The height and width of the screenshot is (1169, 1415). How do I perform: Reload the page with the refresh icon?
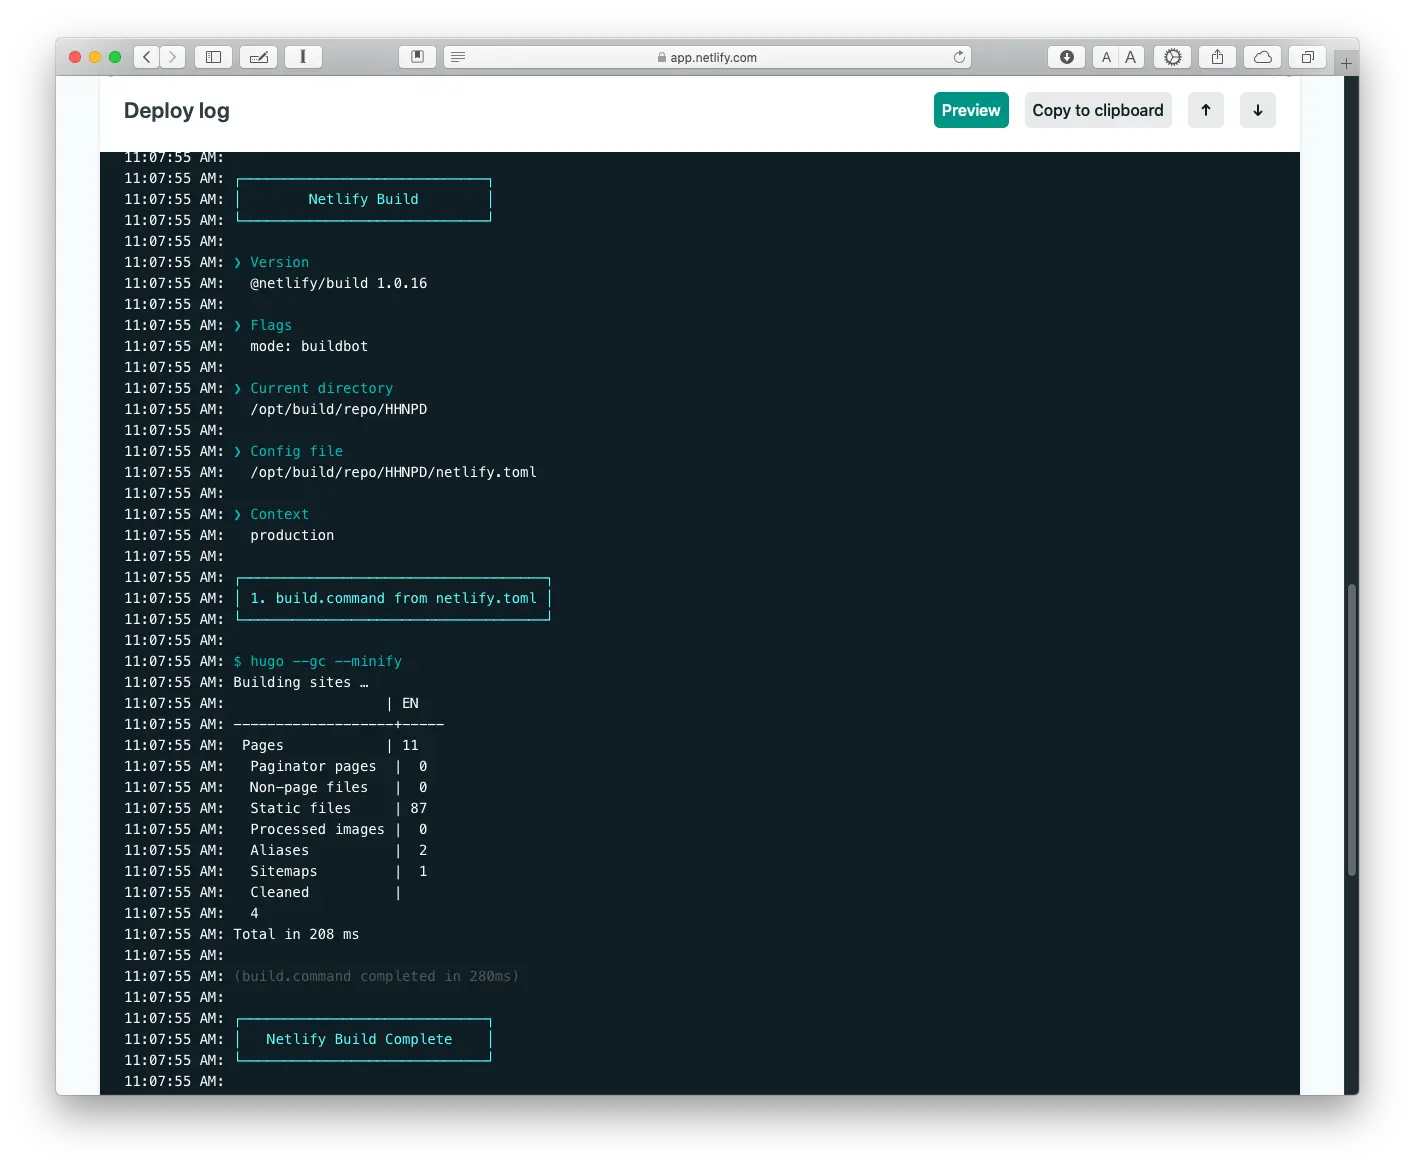coord(959,57)
